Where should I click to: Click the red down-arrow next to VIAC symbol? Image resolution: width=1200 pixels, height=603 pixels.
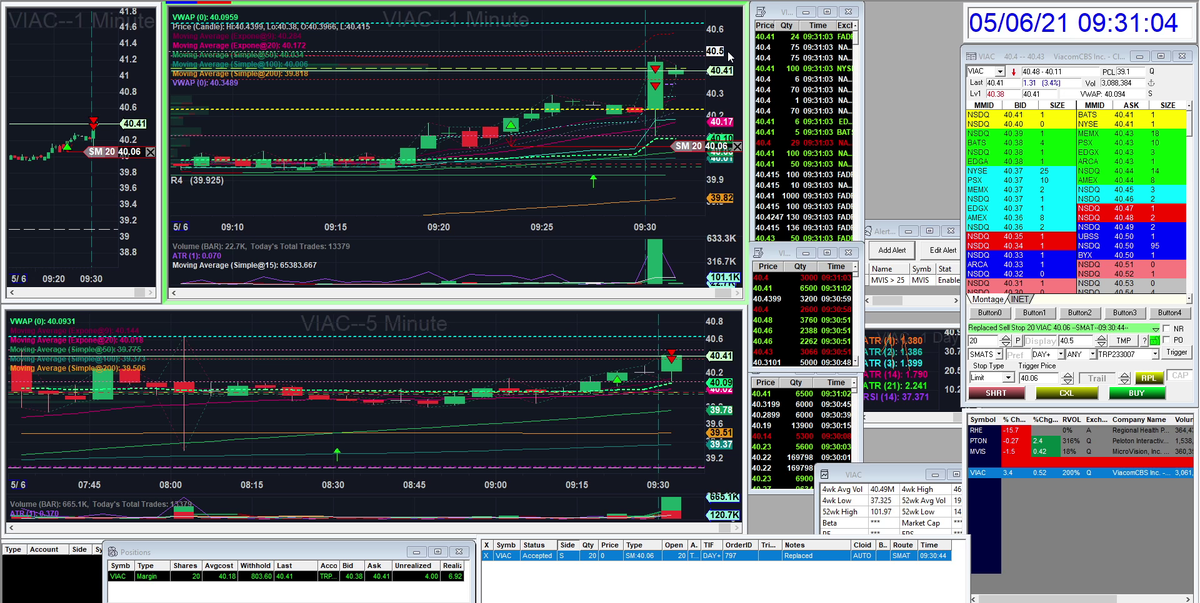pyautogui.click(x=1013, y=72)
